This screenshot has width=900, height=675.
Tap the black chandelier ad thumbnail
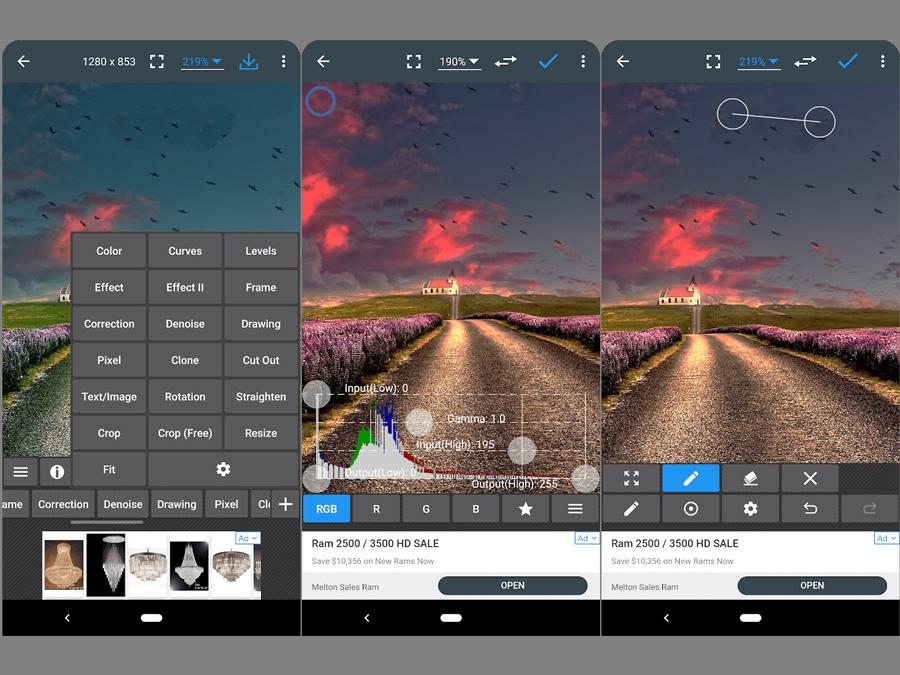[106, 565]
